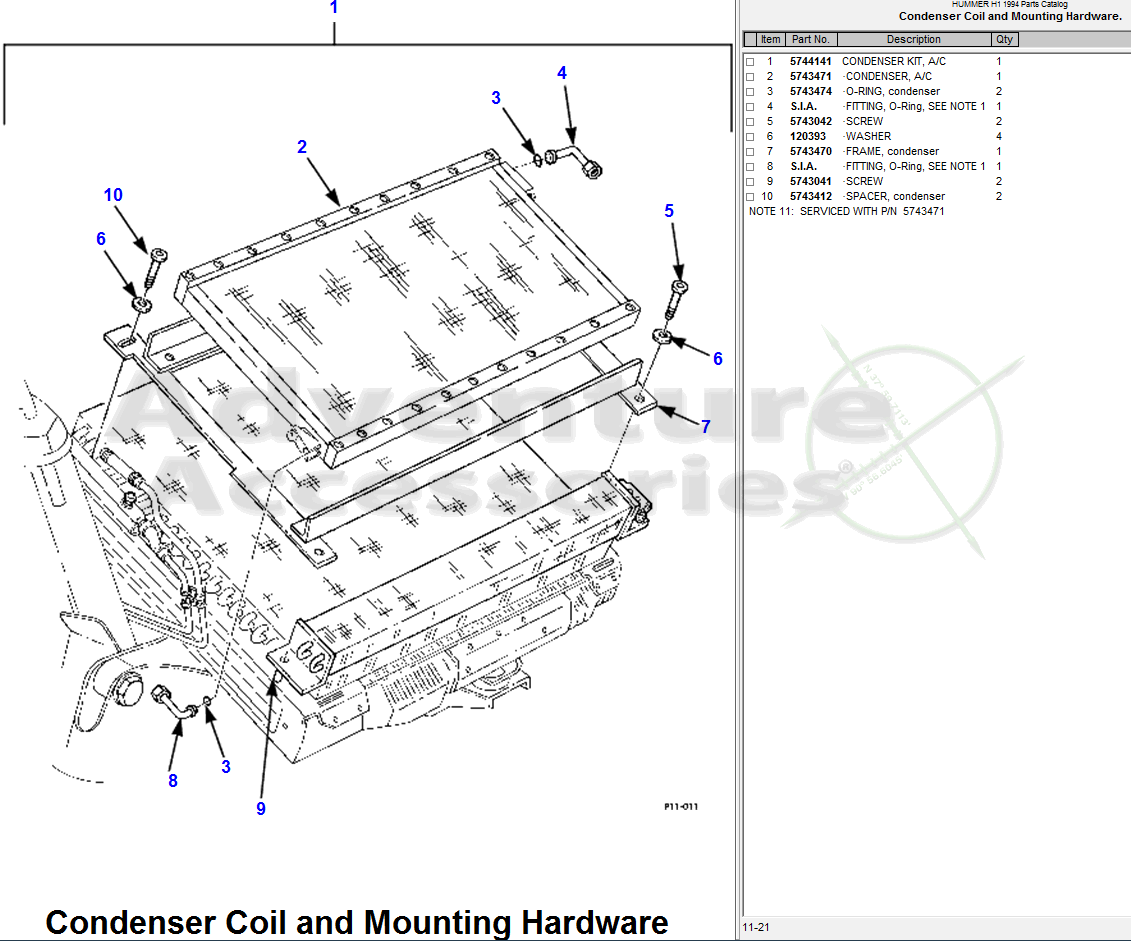Select part number 120393
The width and height of the screenshot is (1131, 941).
808,136
